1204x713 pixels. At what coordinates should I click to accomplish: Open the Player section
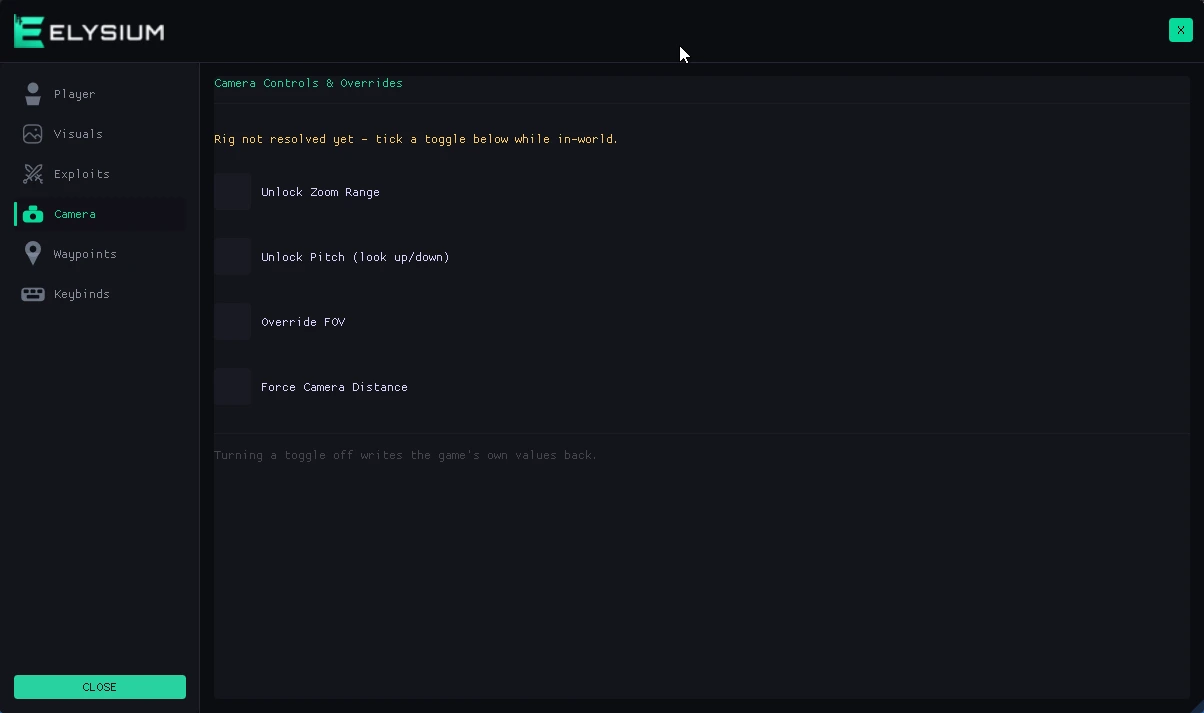click(100, 94)
